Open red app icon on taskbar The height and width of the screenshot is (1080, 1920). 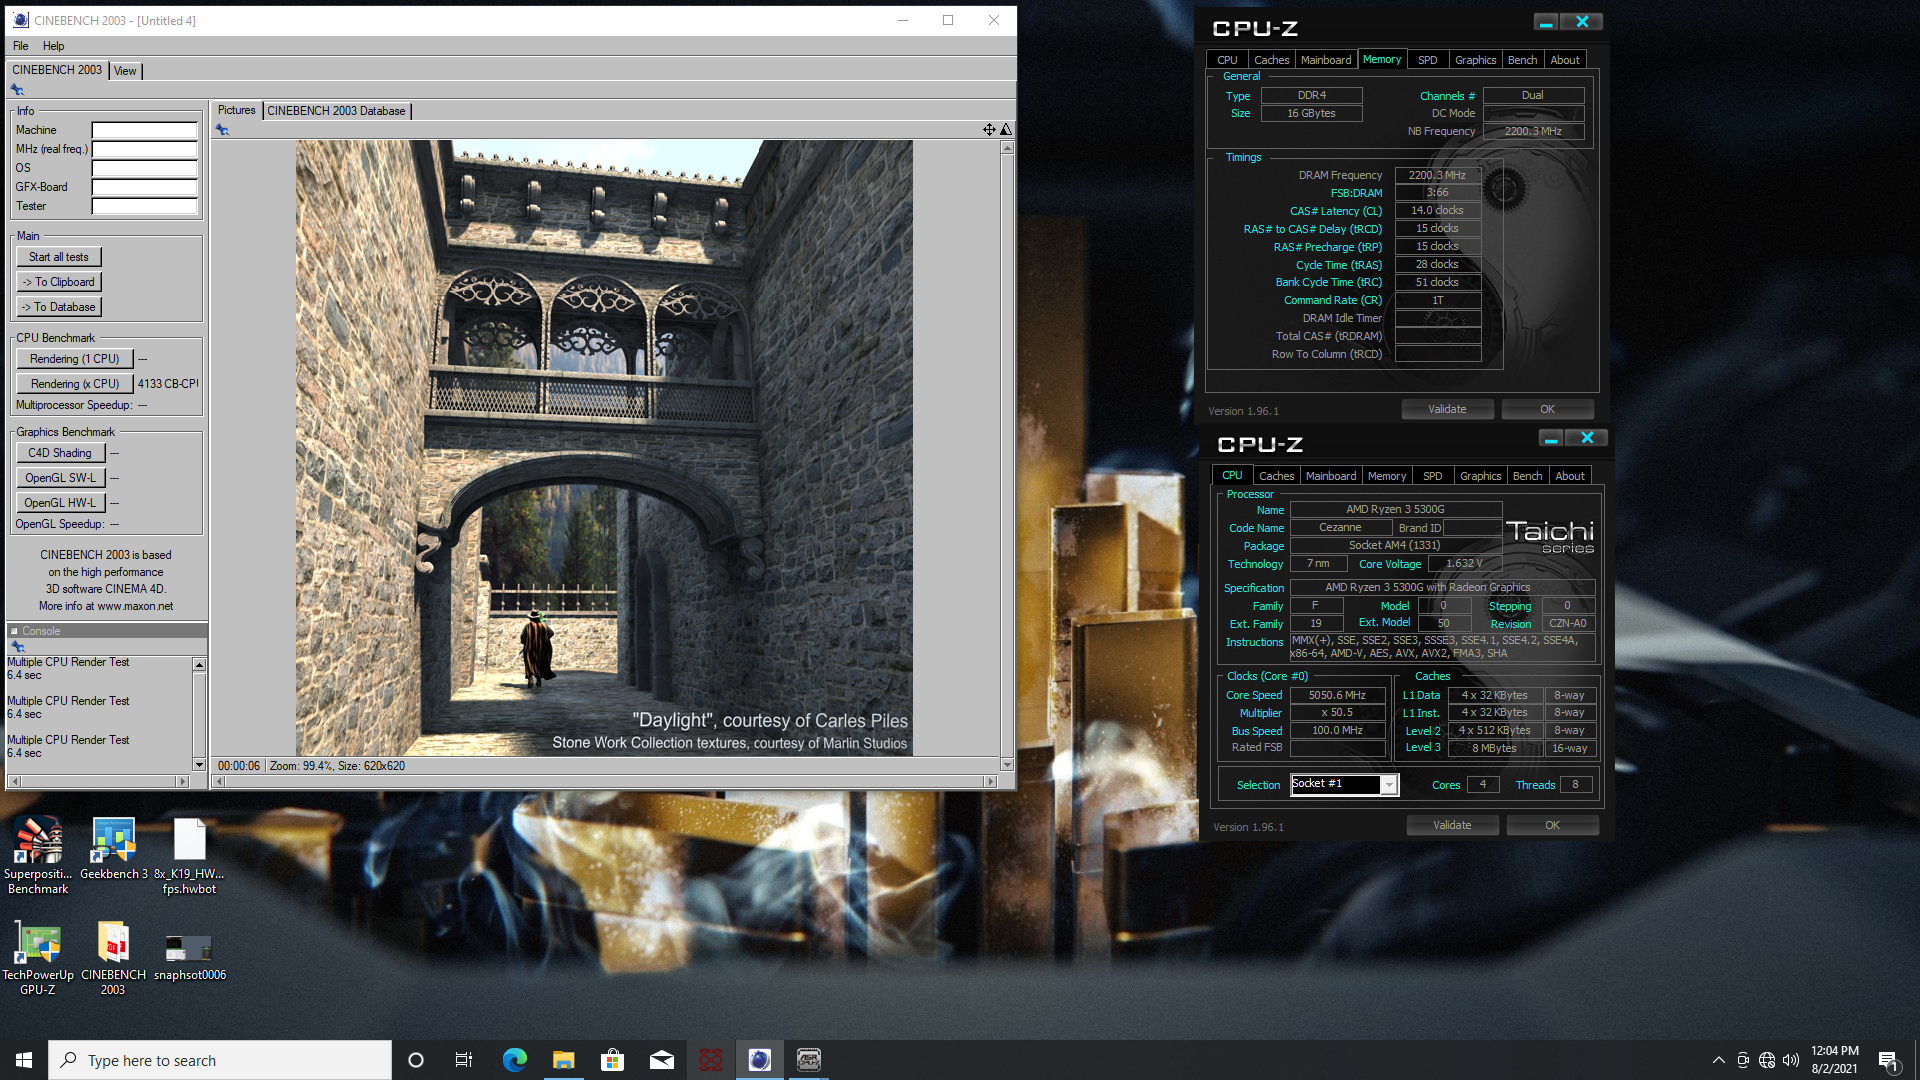[x=710, y=1060]
